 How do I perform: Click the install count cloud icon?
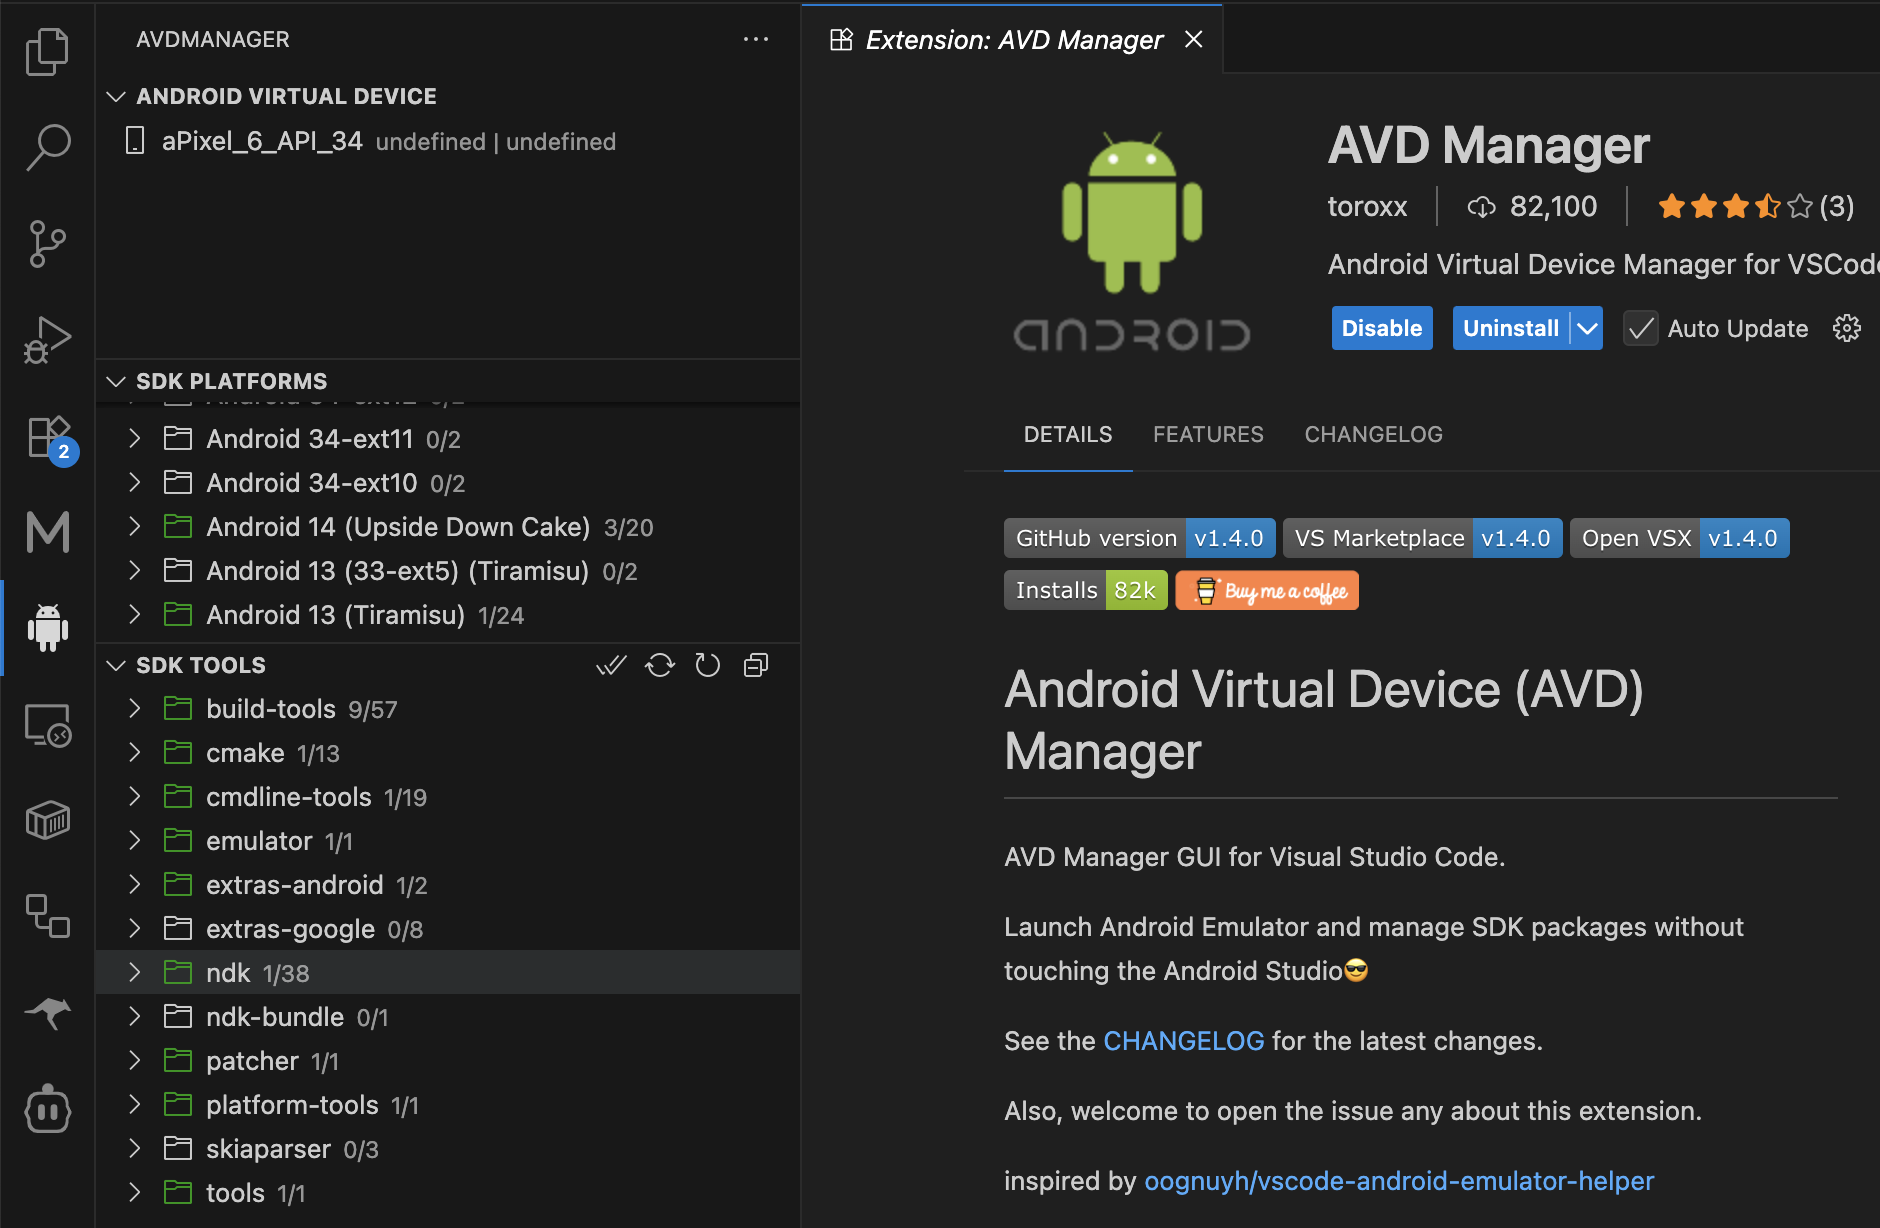(1481, 207)
